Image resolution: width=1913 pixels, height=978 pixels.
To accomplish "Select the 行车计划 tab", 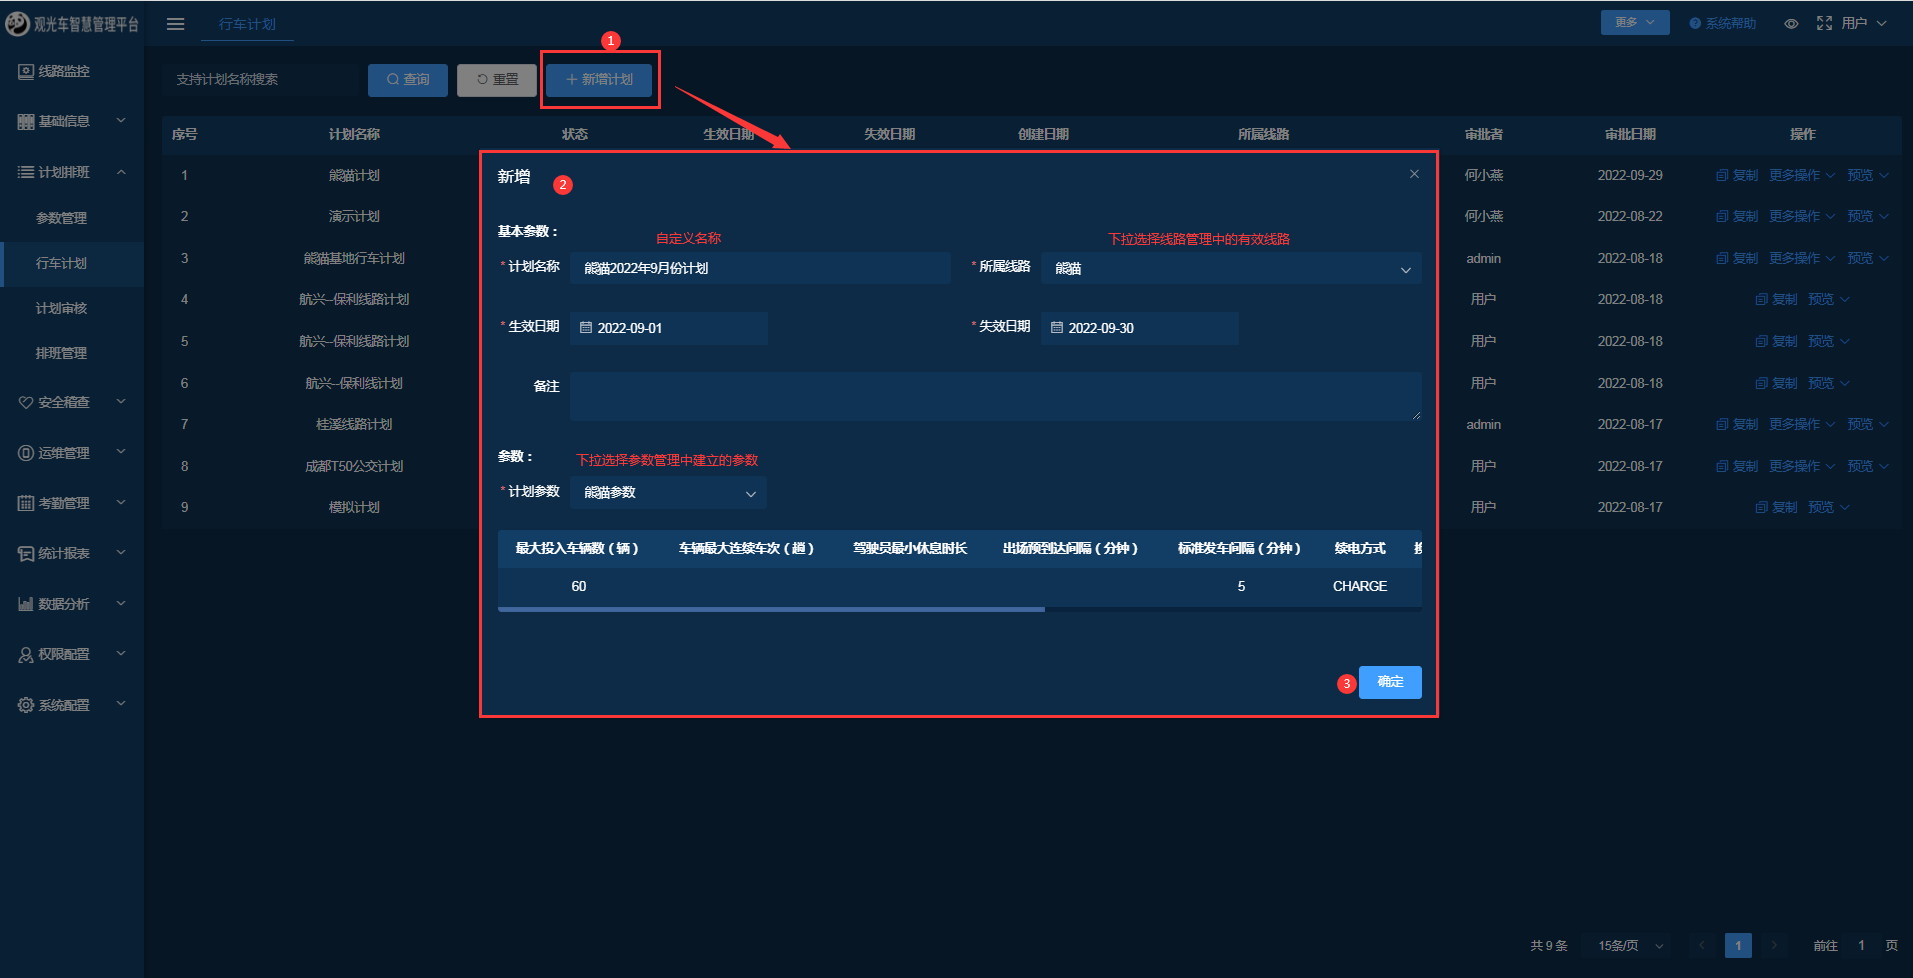I will pyautogui.click(x=247, y=24).
